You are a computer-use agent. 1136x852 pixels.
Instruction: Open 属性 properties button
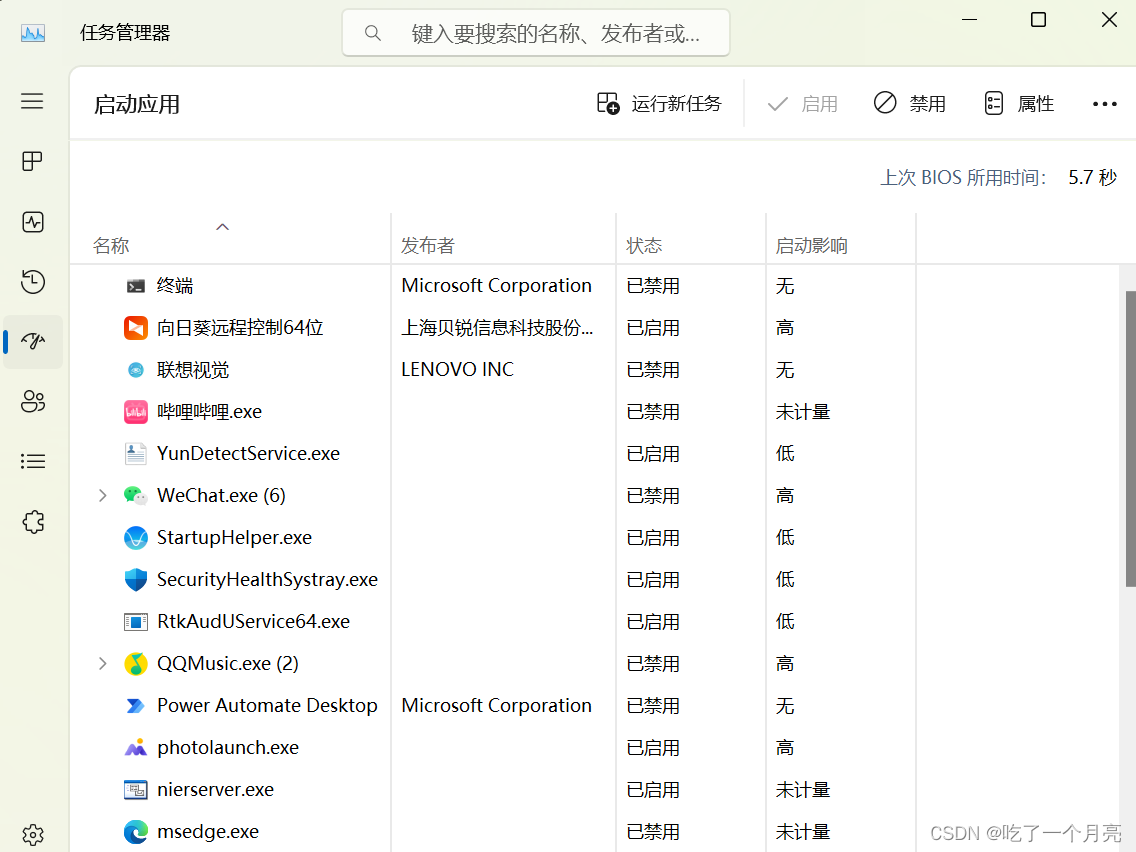(1019, 104)
